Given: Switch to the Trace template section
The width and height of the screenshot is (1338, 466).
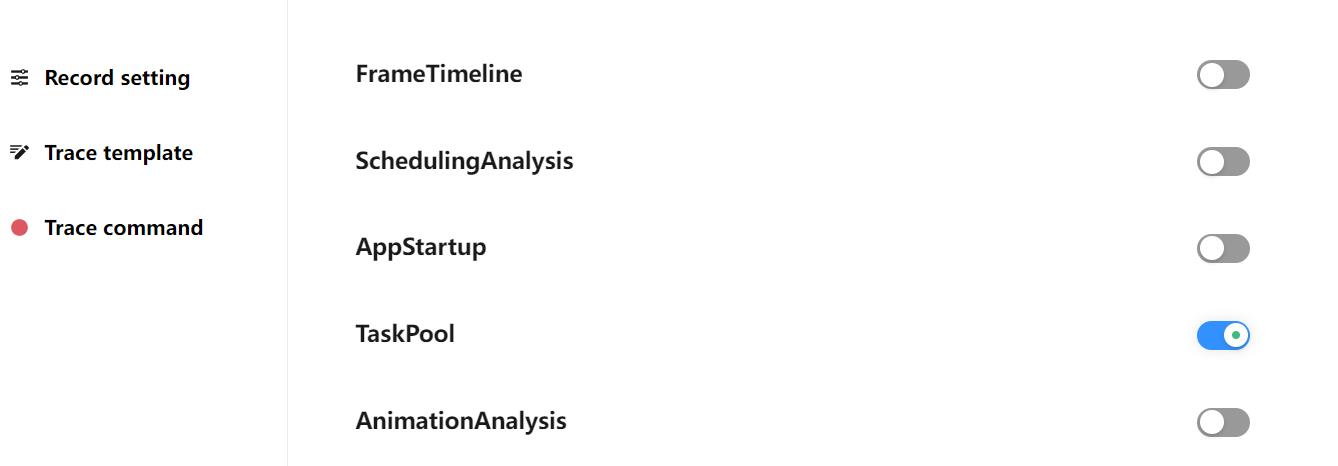Looking at the screenshot, I should click(x=118, y=153).
